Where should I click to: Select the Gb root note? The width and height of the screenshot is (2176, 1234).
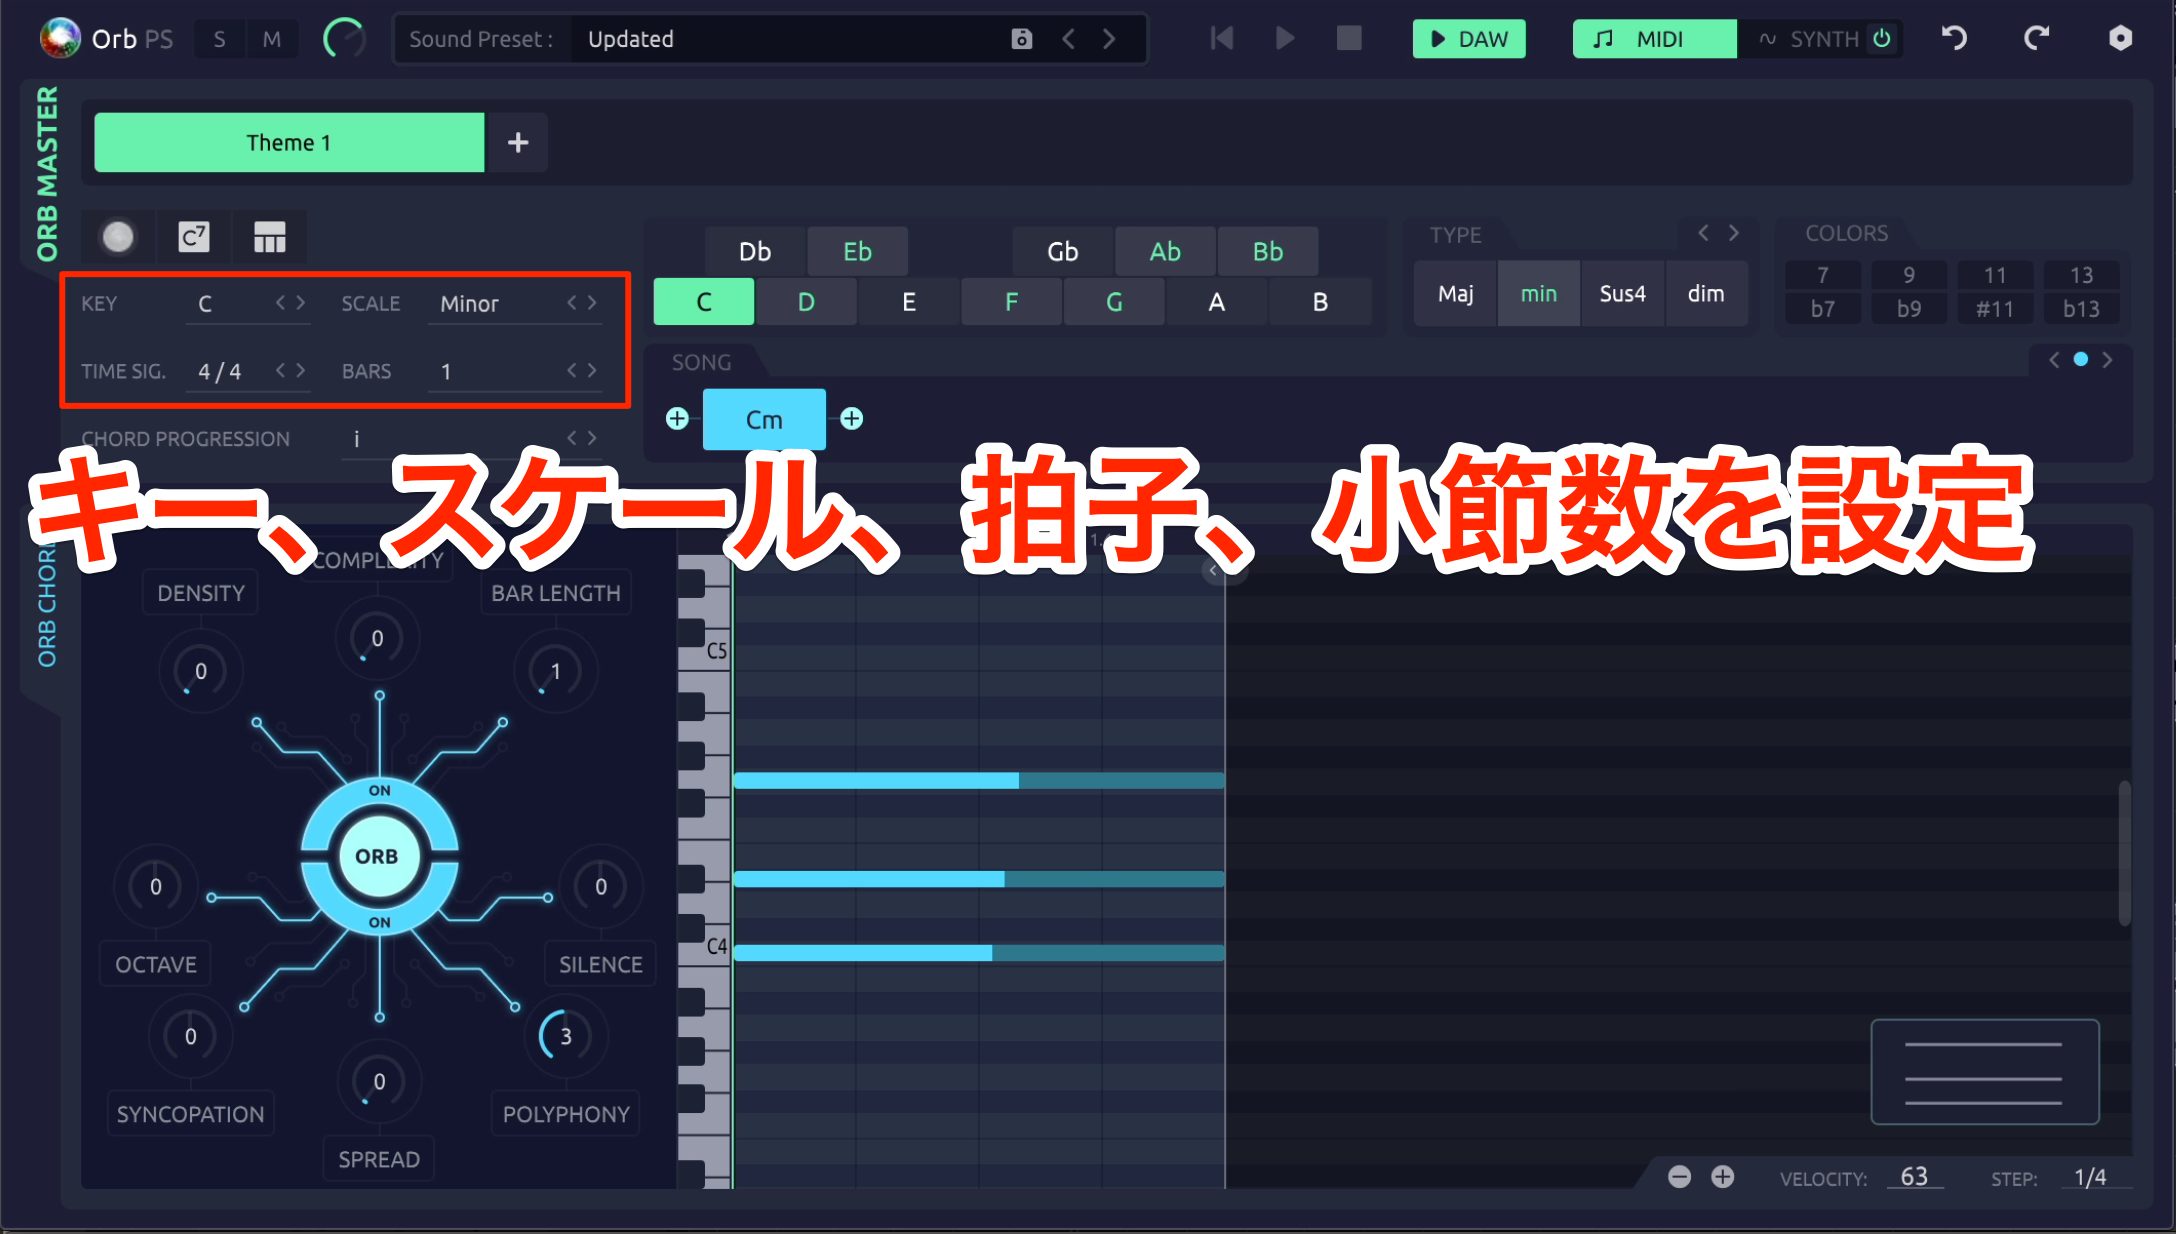1062,252
